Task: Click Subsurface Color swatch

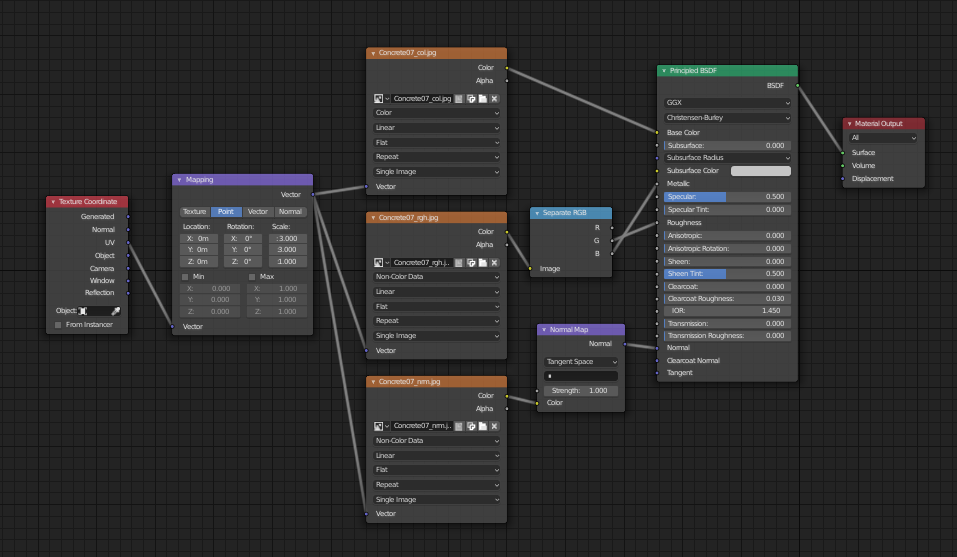Action: (x=760, y=171)
